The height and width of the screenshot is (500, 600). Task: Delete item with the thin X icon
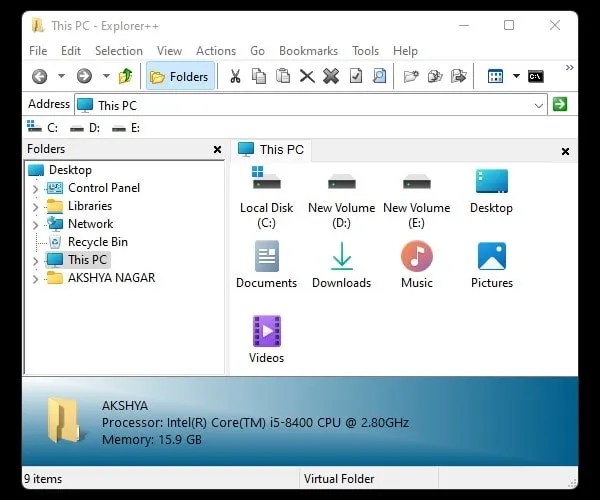point(307,76)
